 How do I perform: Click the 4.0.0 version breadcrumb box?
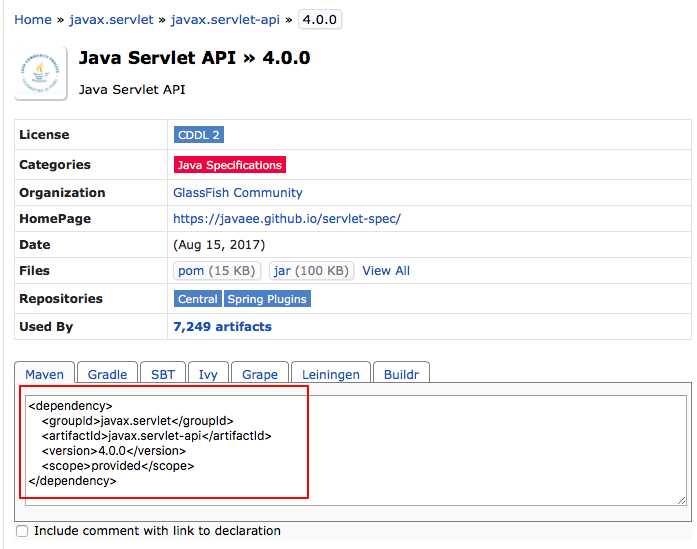click(x=320, y=20)
